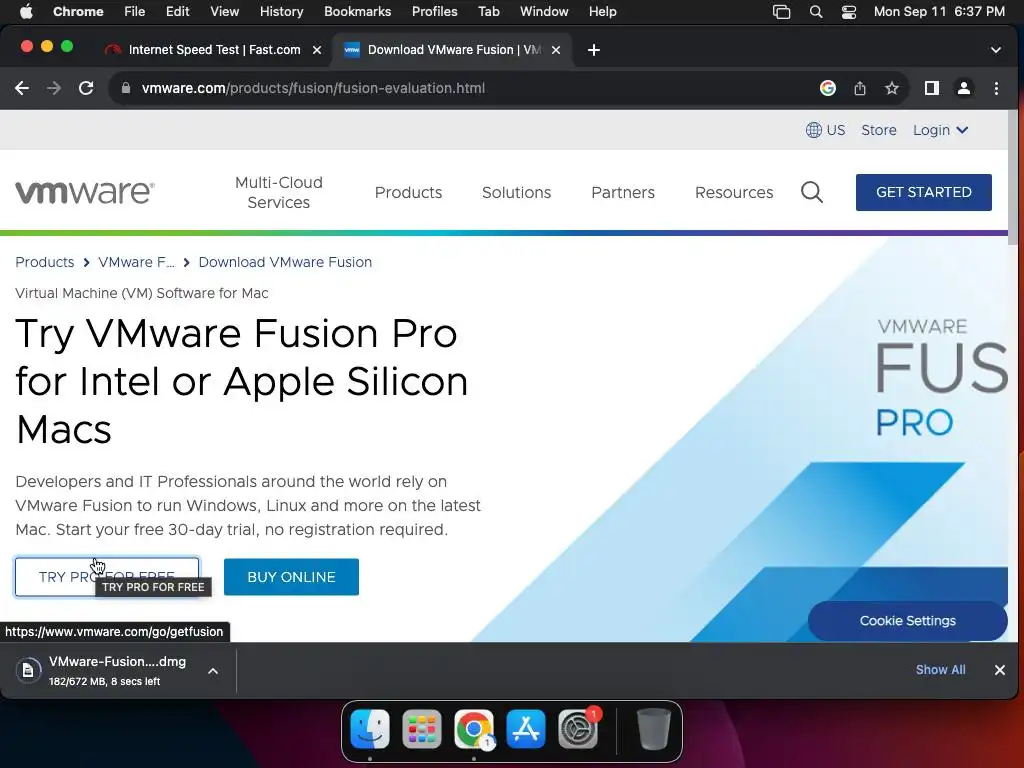The width and height of the screenshot is (1024, 768).
Task: Open the Profiles menu
Action: point(434,11)
